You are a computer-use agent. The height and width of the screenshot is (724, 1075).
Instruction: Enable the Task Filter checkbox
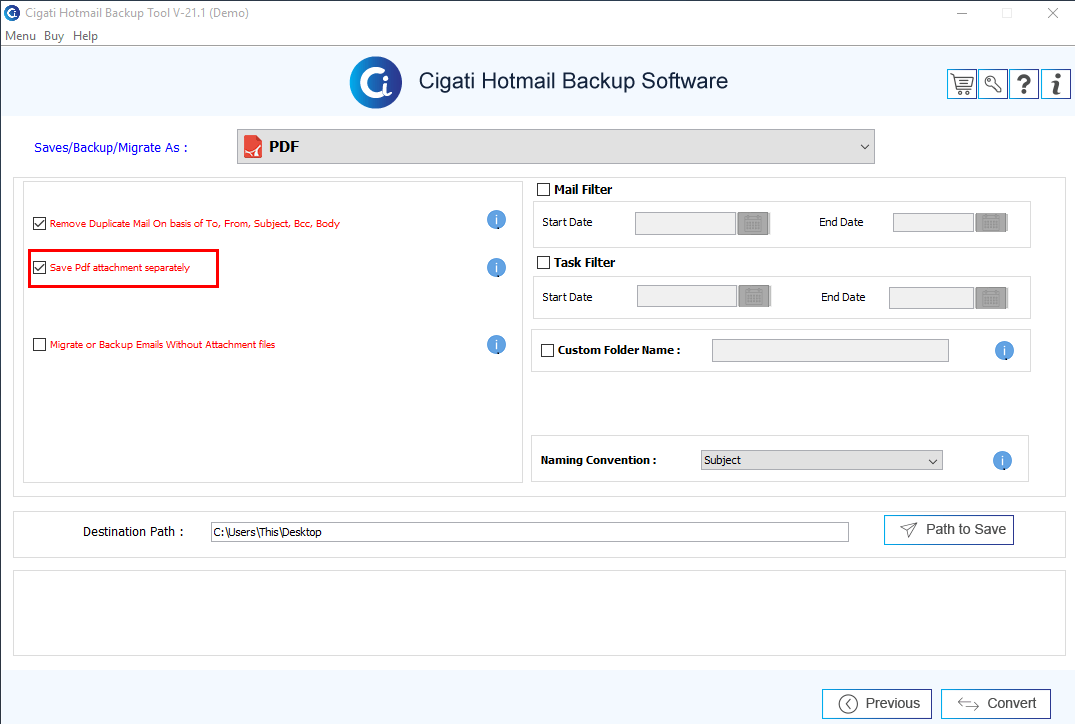pos(544,263)
